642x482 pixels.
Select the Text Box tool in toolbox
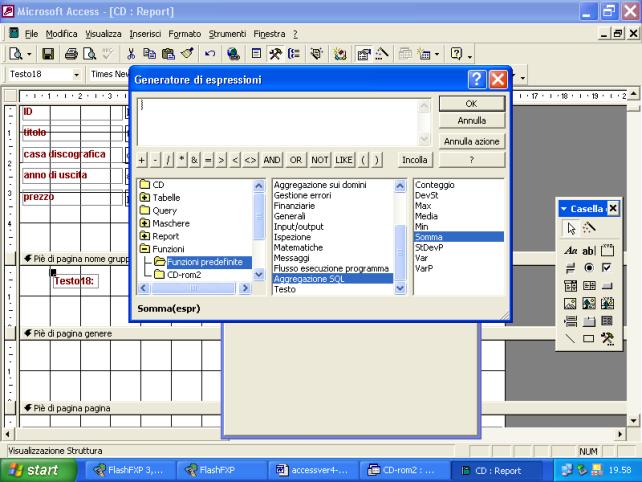(588, 250)
